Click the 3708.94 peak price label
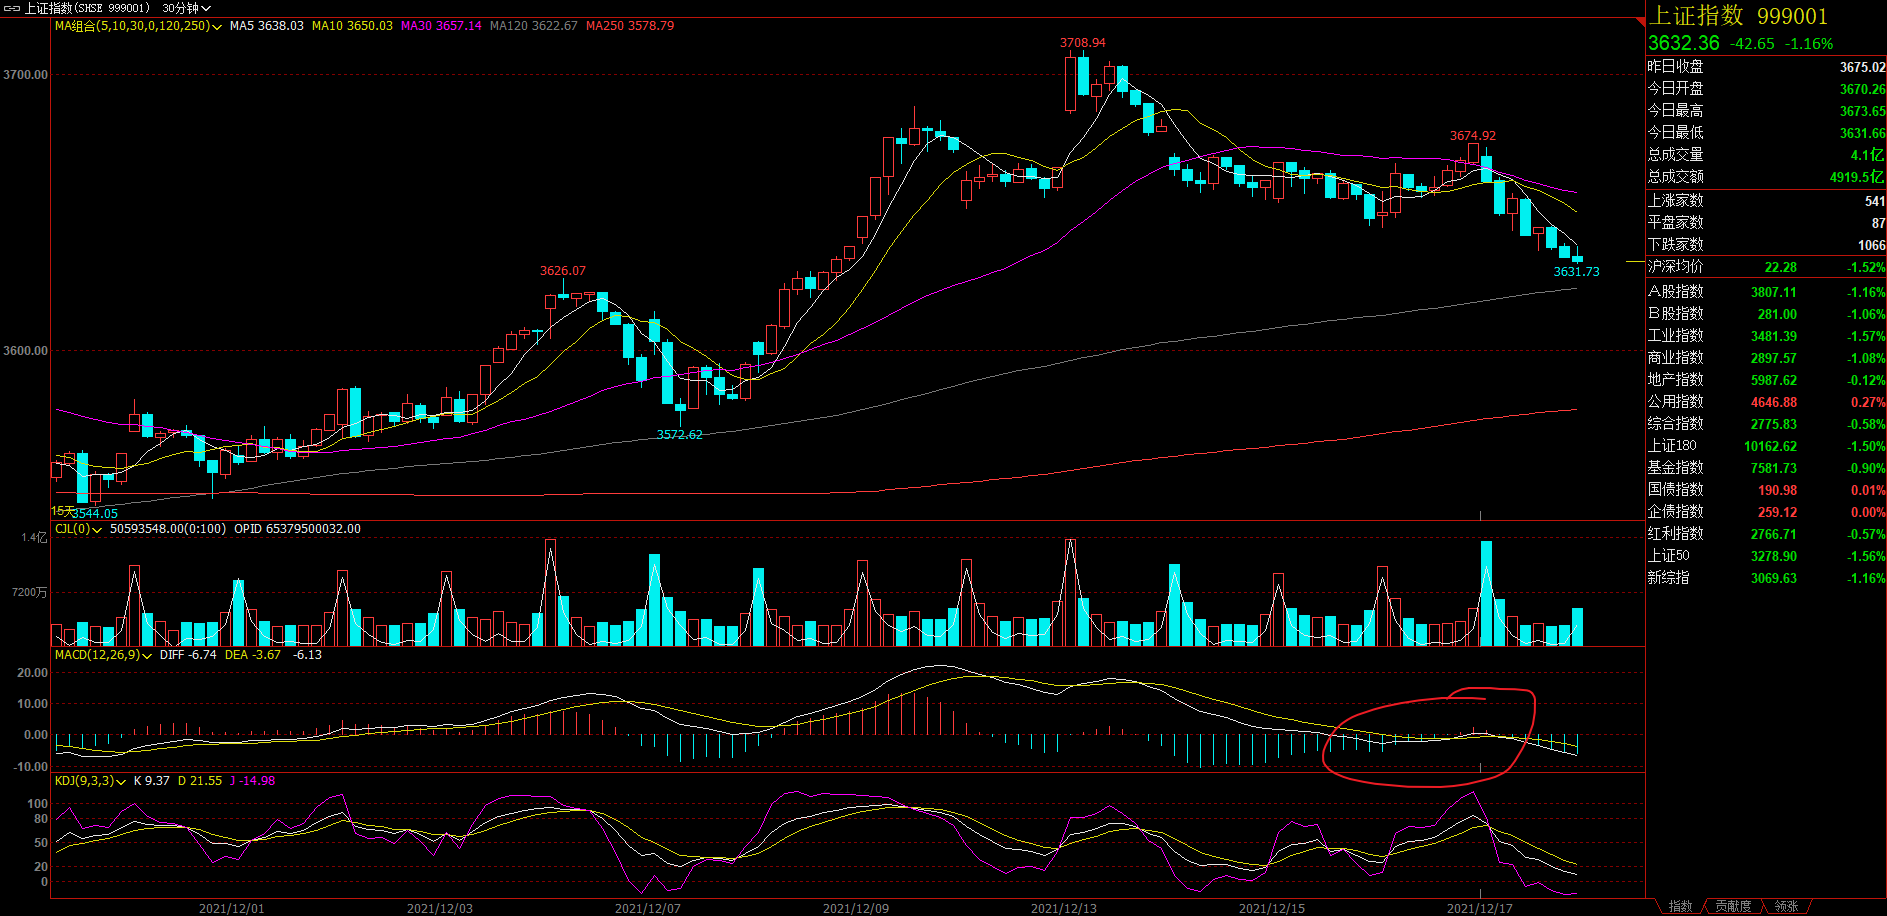Image resolution: width=1887 pixels, height=916 pixels. 1082,43
